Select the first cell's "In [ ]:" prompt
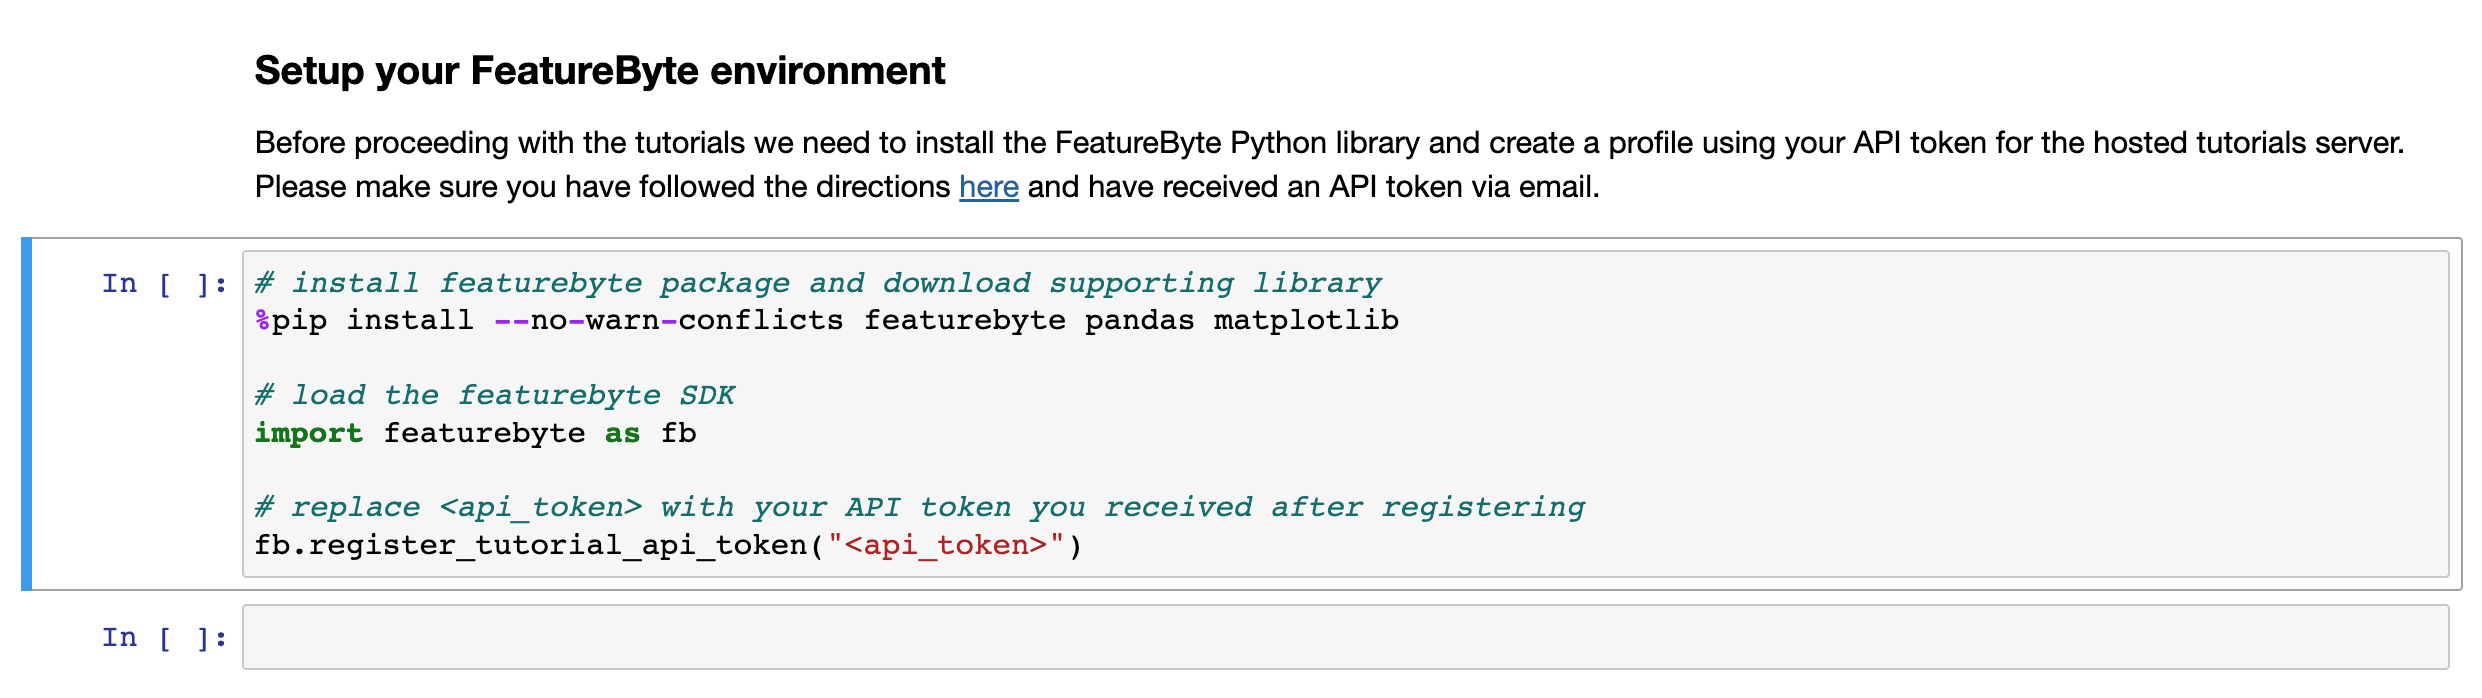Viewport: 2482px width, 698px height. [164, 284]
